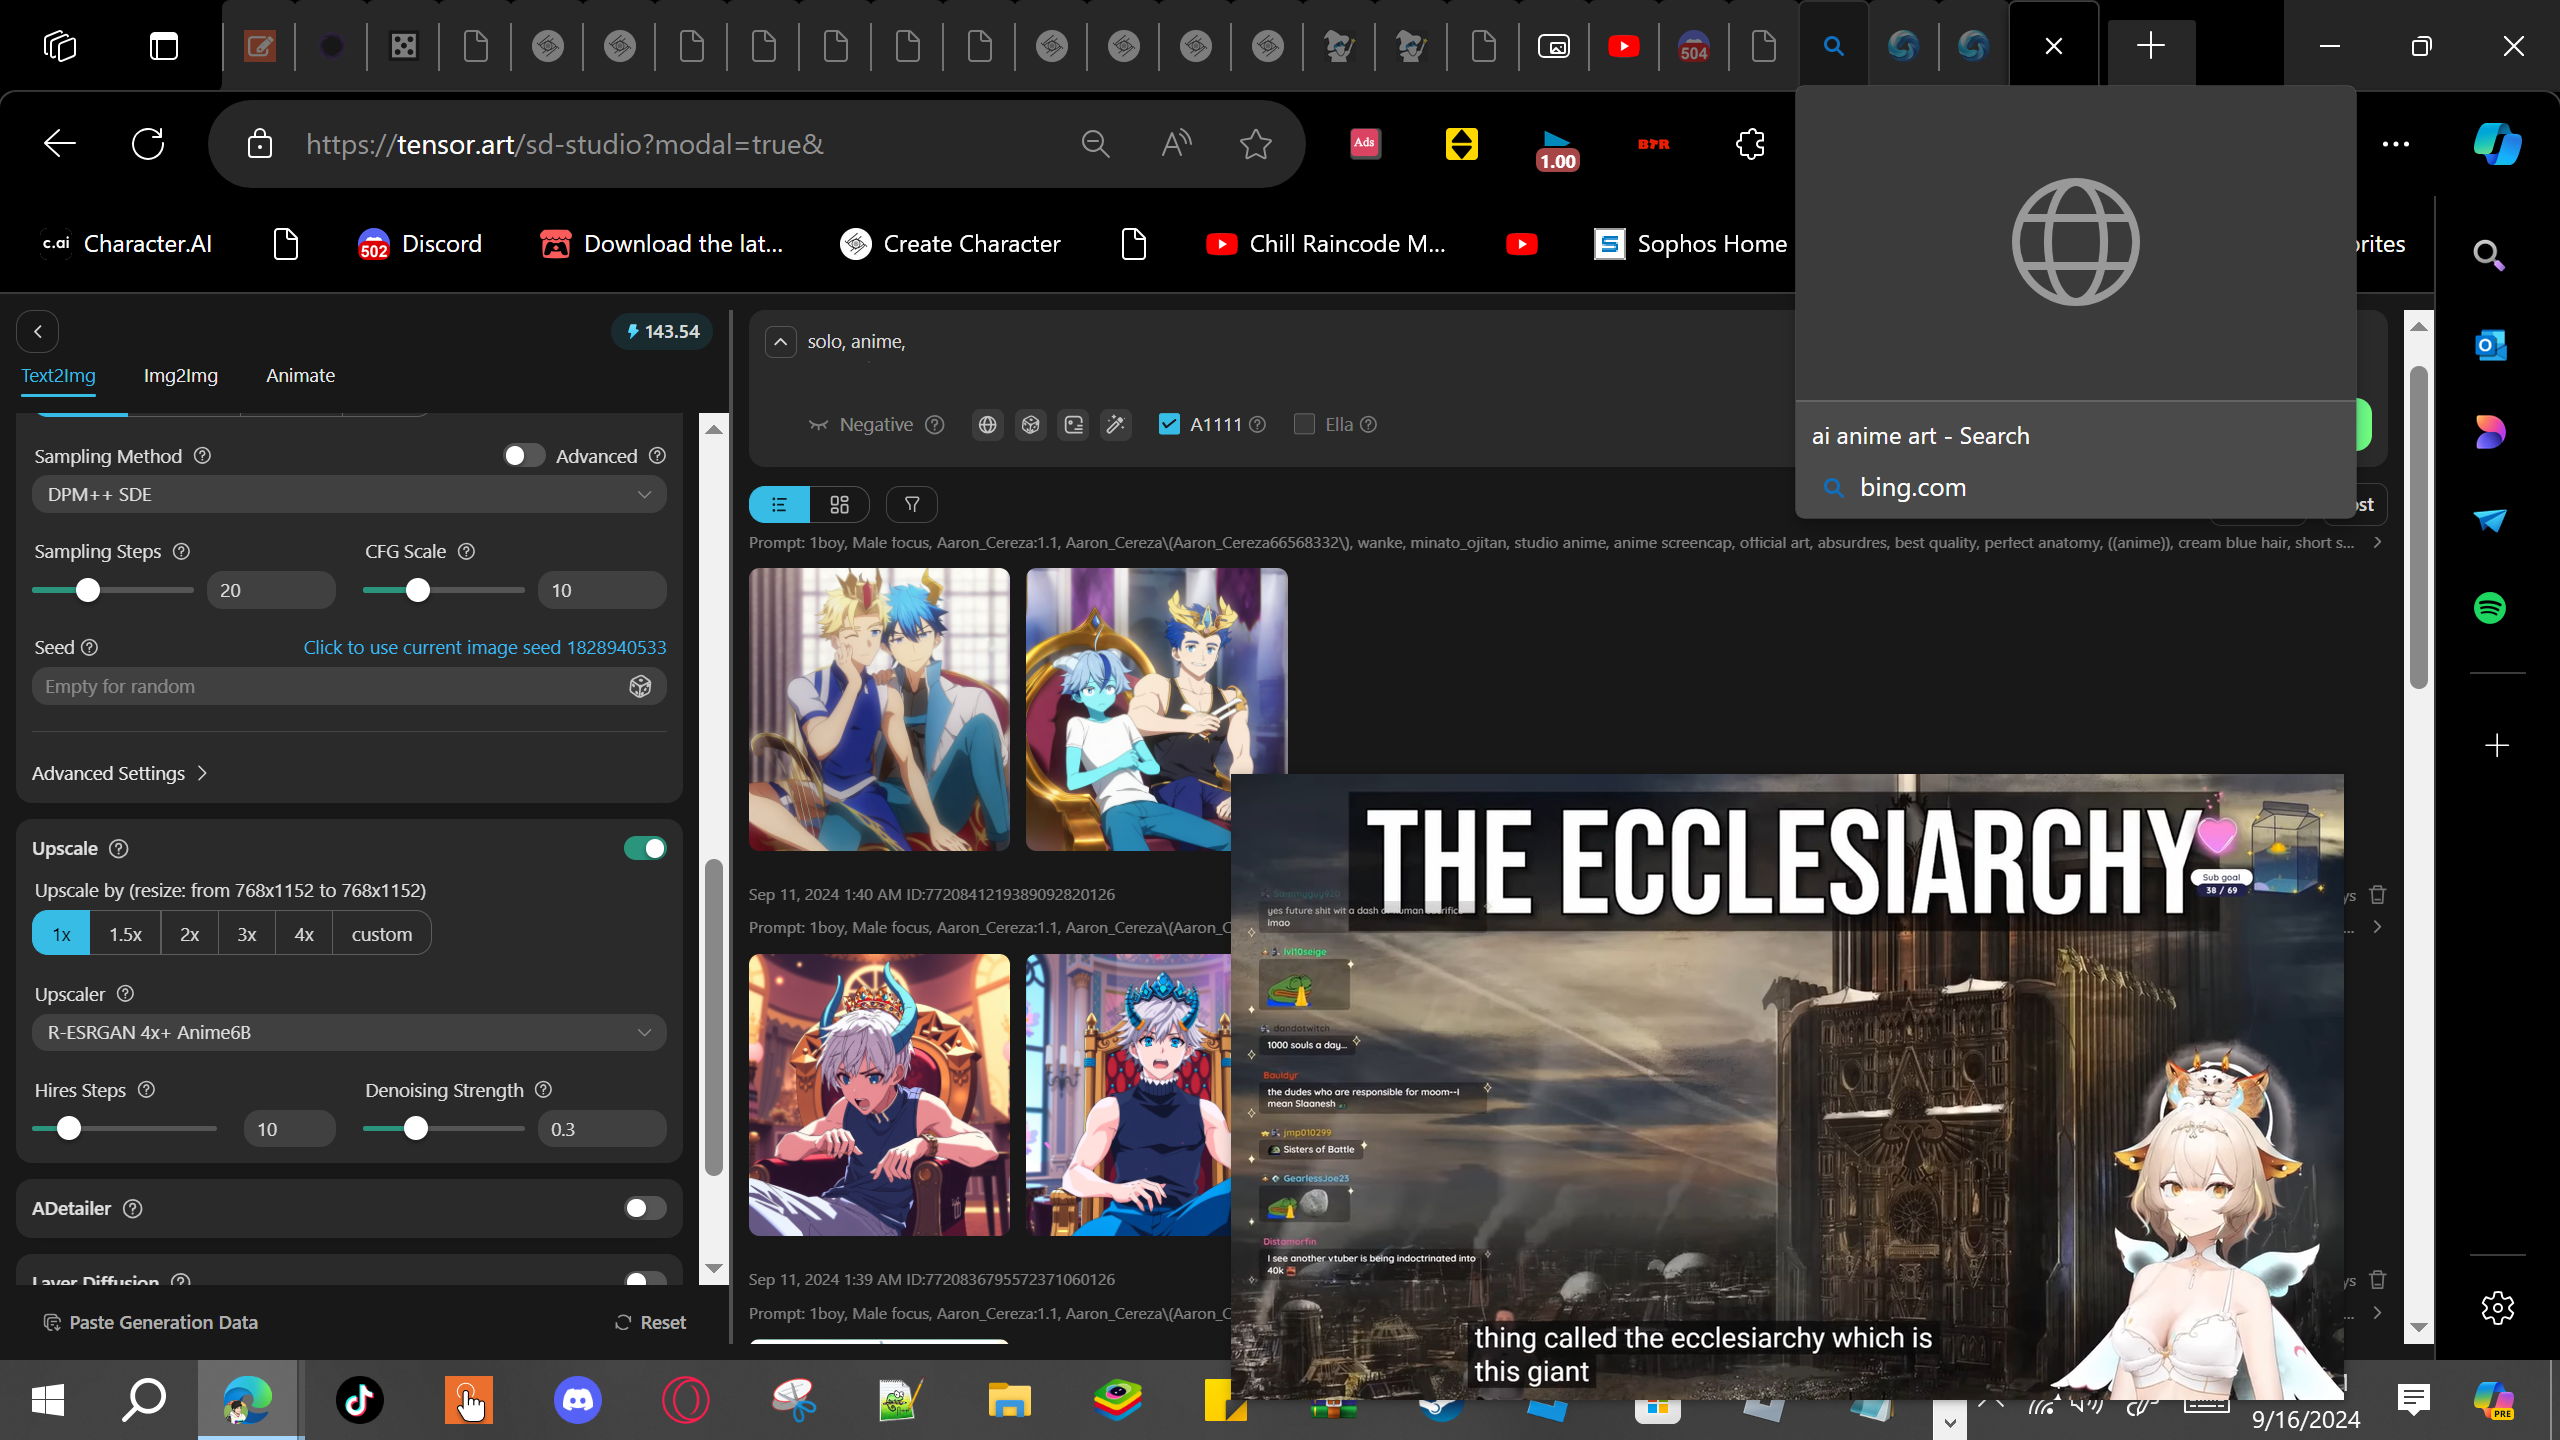
Task: Open the thumbnail of two boys, blond and blue-haired
Action: coord(879,709)
